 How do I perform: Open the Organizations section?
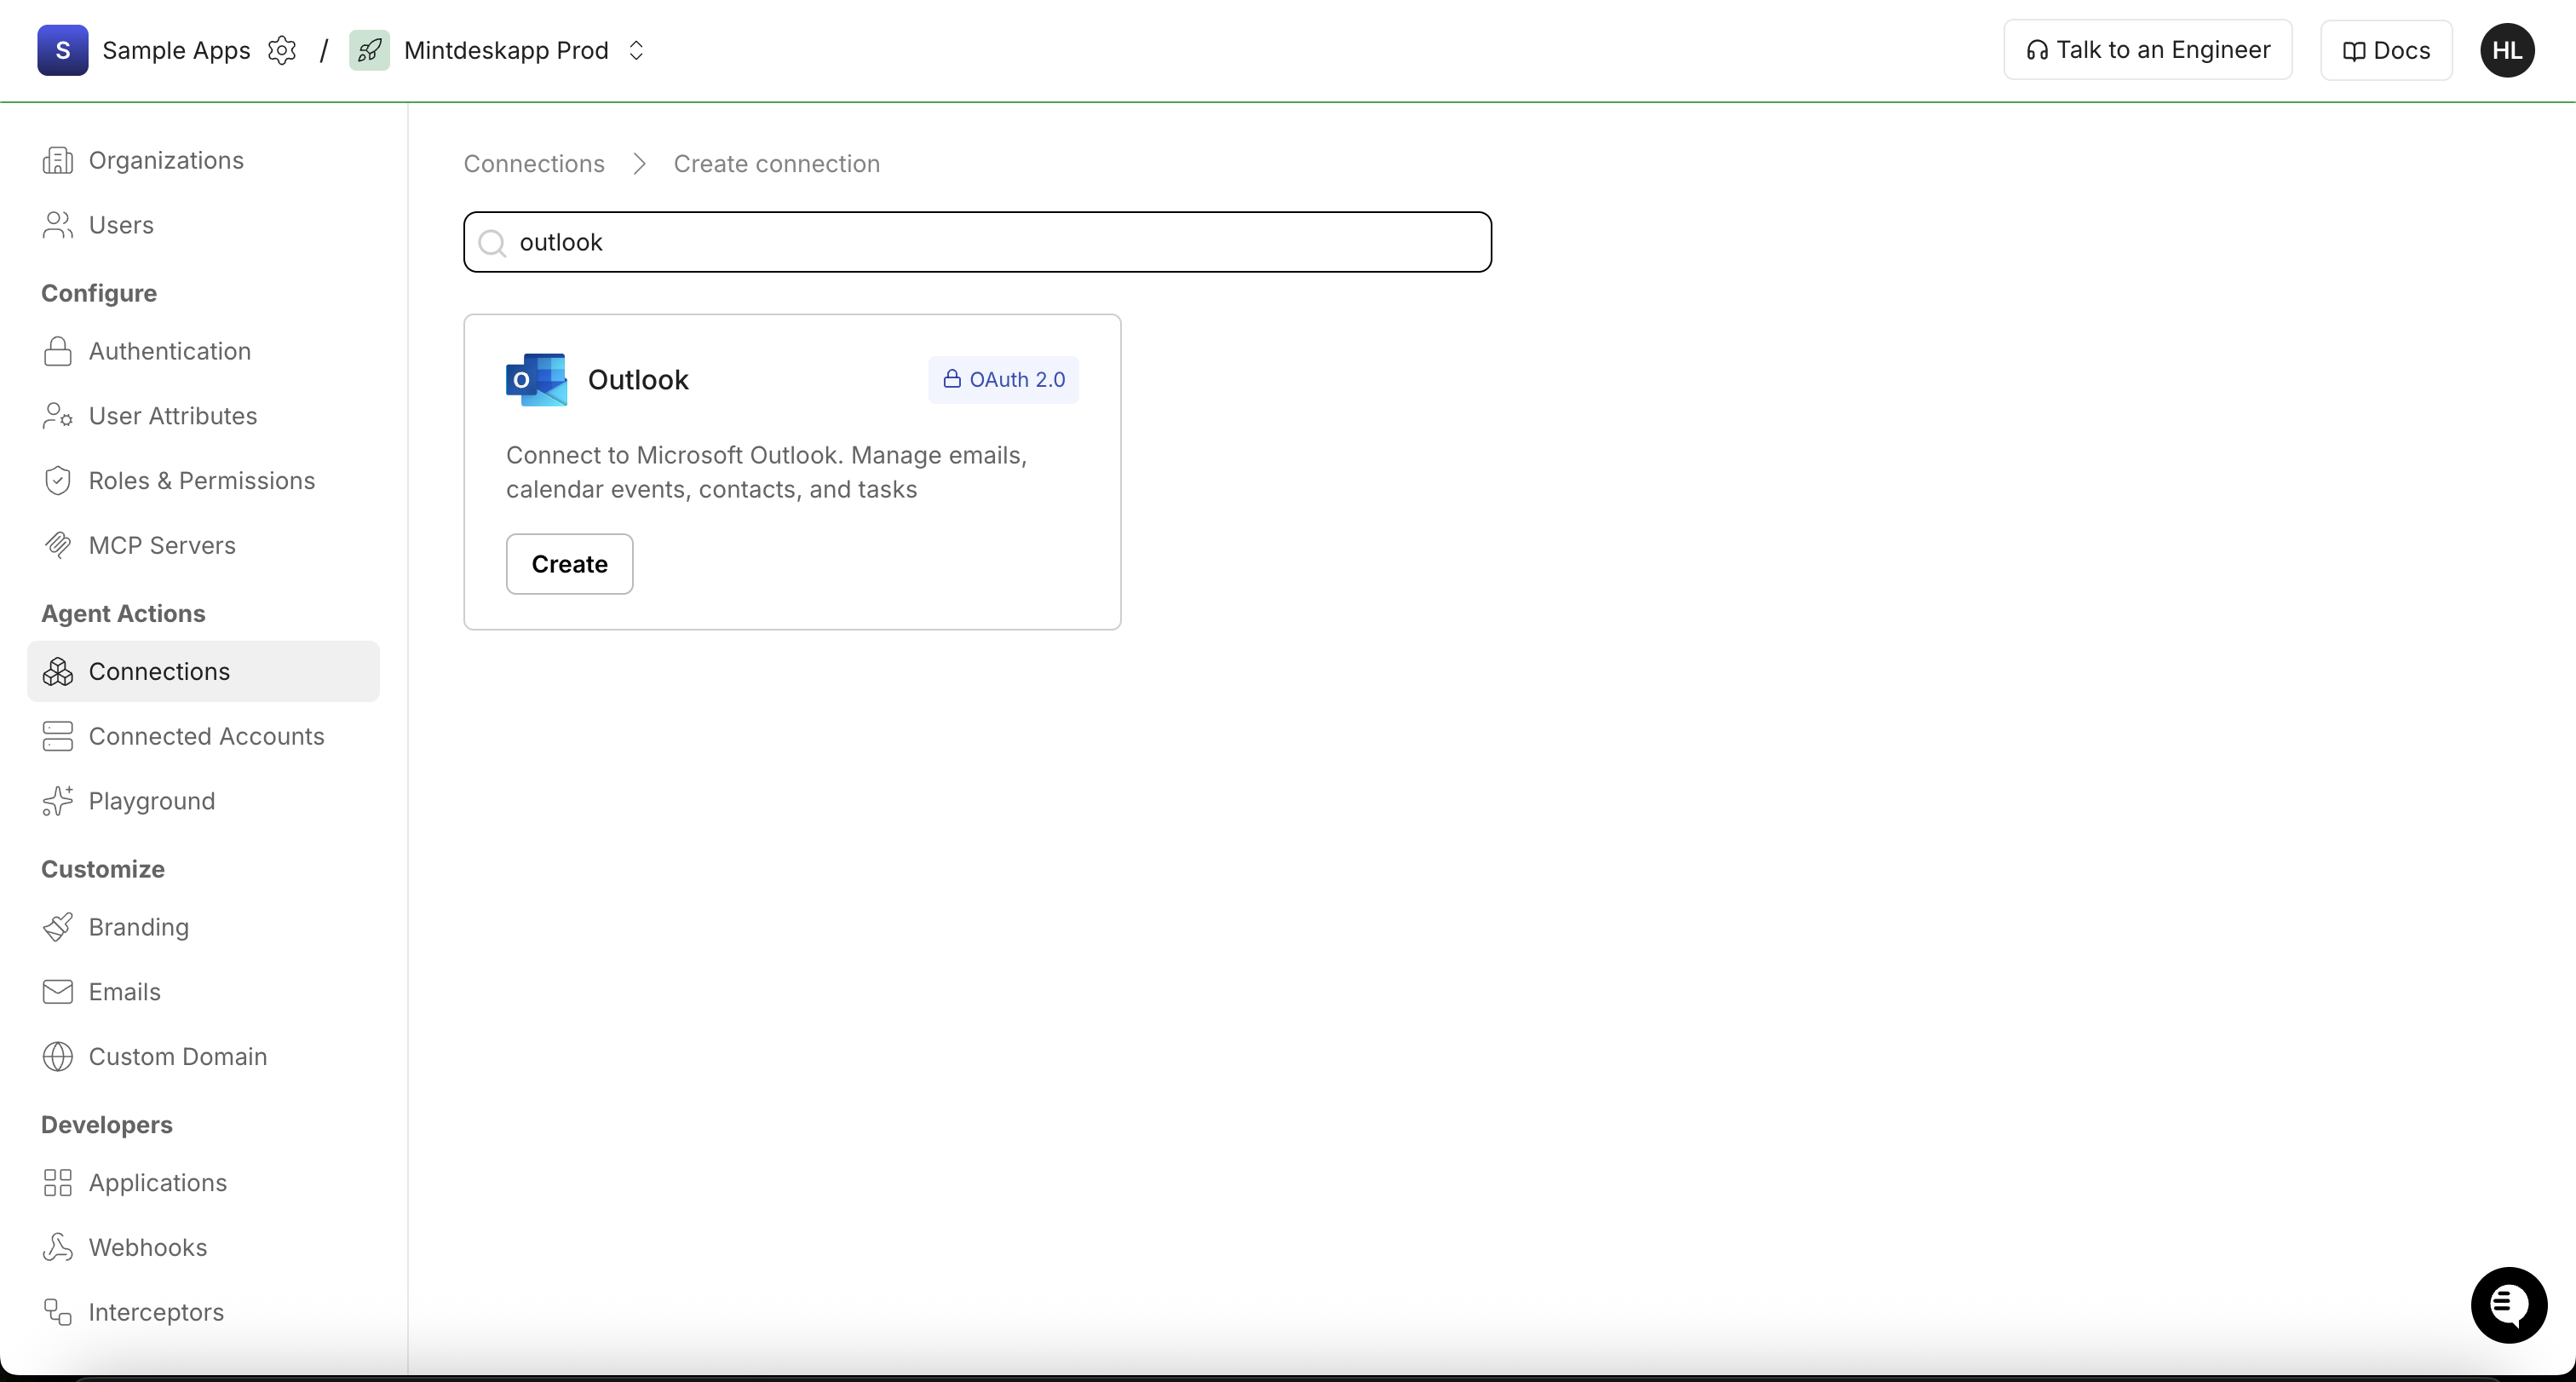[166, 160]
